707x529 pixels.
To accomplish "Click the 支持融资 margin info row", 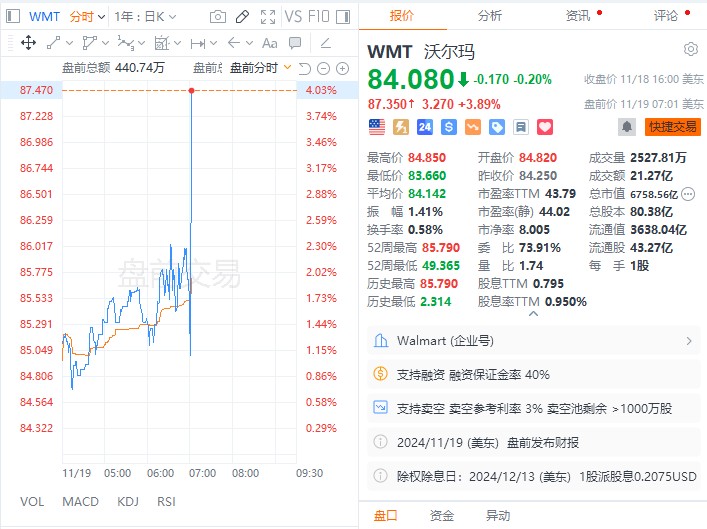I will (534, 375).
